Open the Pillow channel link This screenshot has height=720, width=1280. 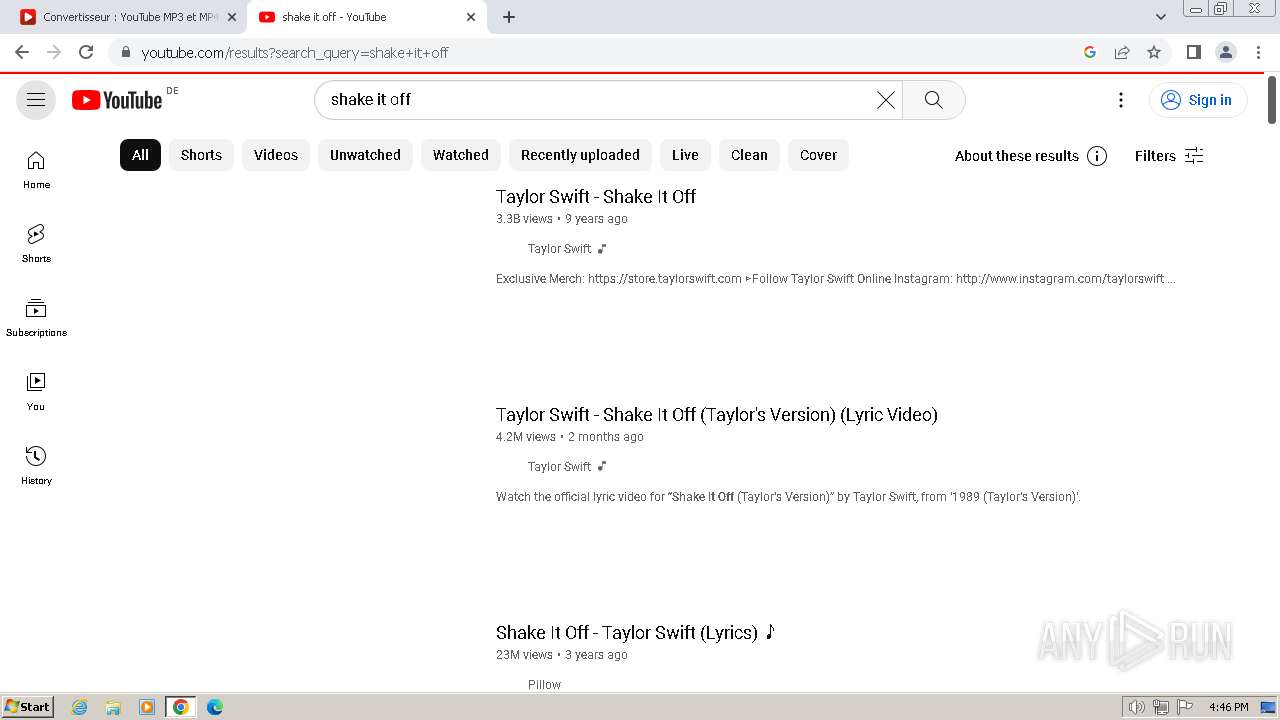[544, 684]
